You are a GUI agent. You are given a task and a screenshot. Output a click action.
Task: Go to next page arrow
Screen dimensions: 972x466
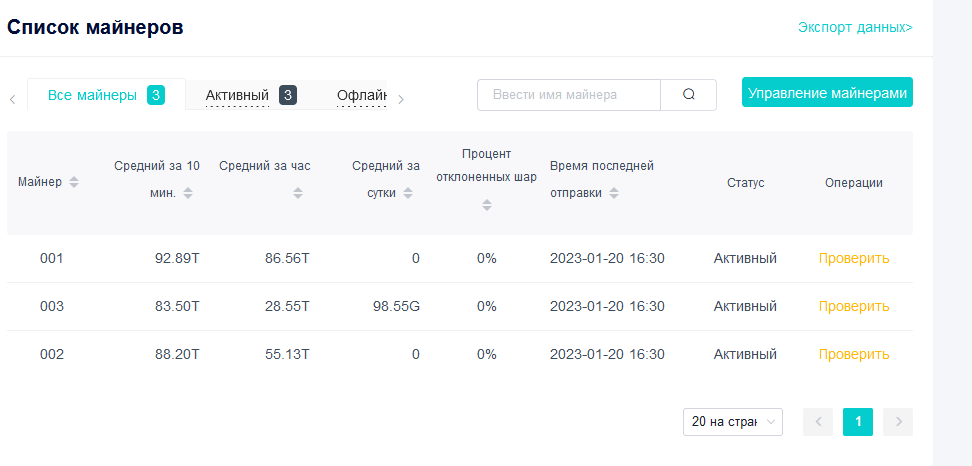tap(898, 422)
